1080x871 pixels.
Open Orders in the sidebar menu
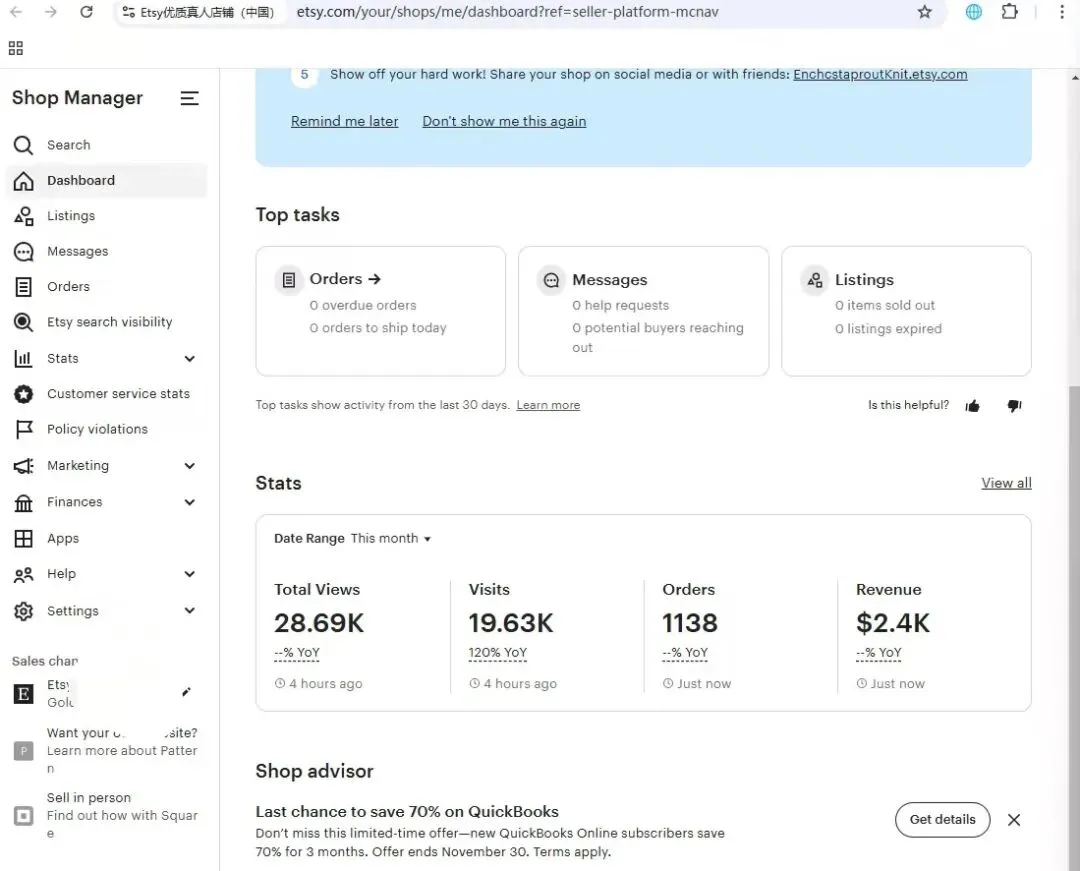click(x=68, y=287)
